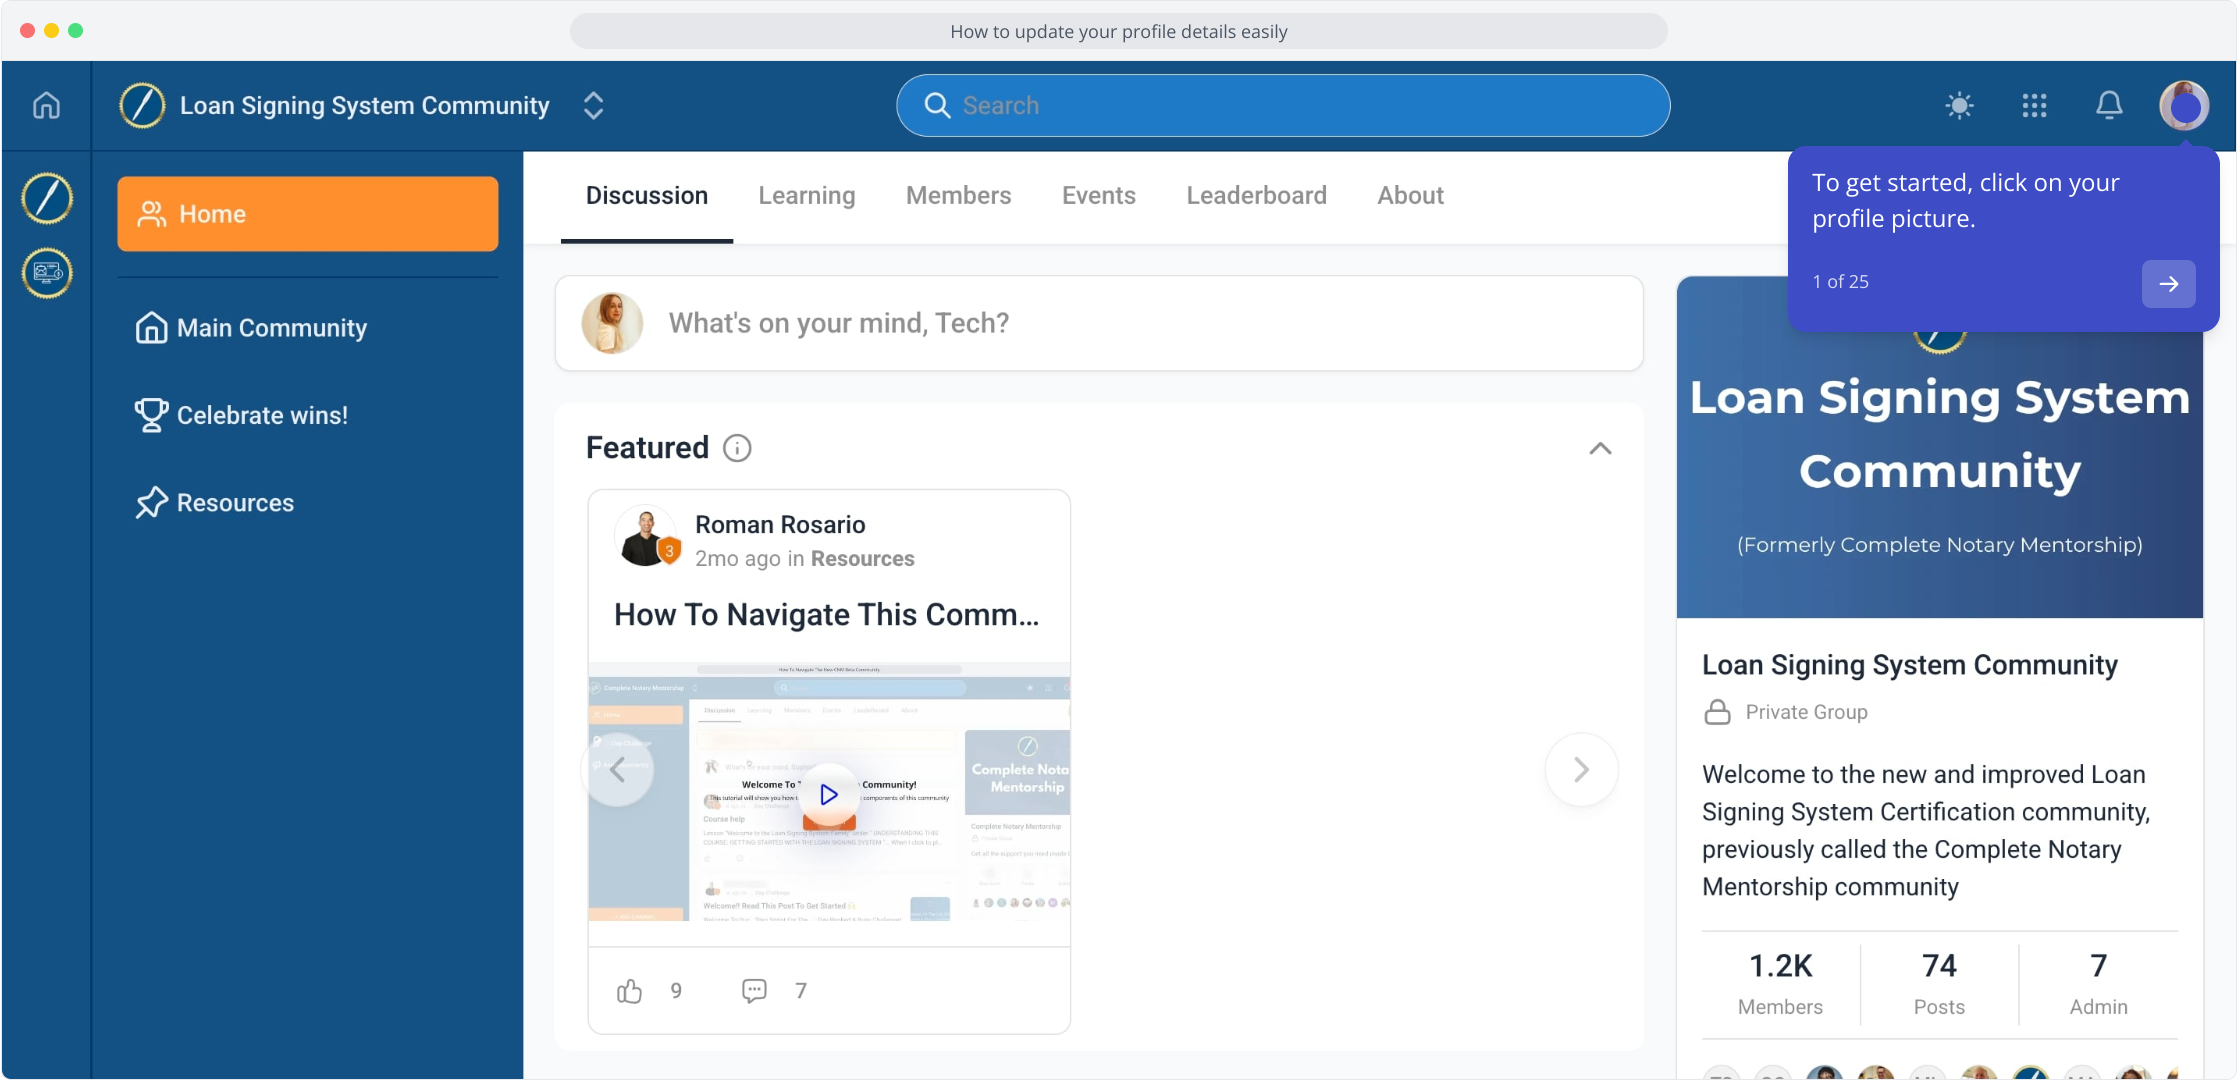The width and height of the screenshot is (2238, 1080).
Task: Switch to the Leaderboard tab
Action: (1256, 196)
